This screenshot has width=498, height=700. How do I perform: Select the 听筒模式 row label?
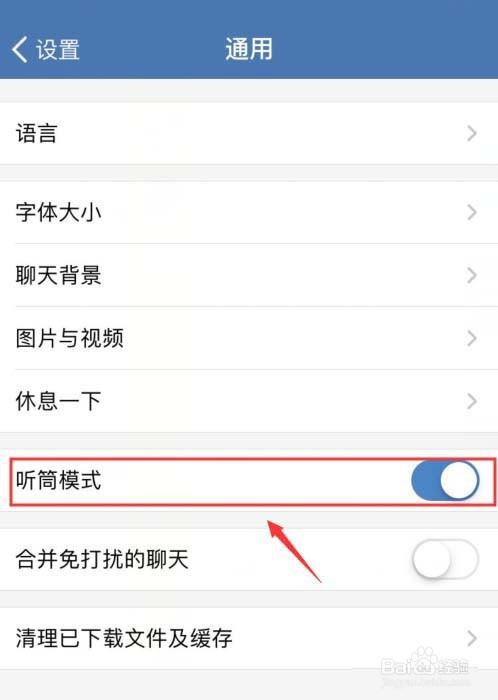pyautogui.click(x=58, y=480)
